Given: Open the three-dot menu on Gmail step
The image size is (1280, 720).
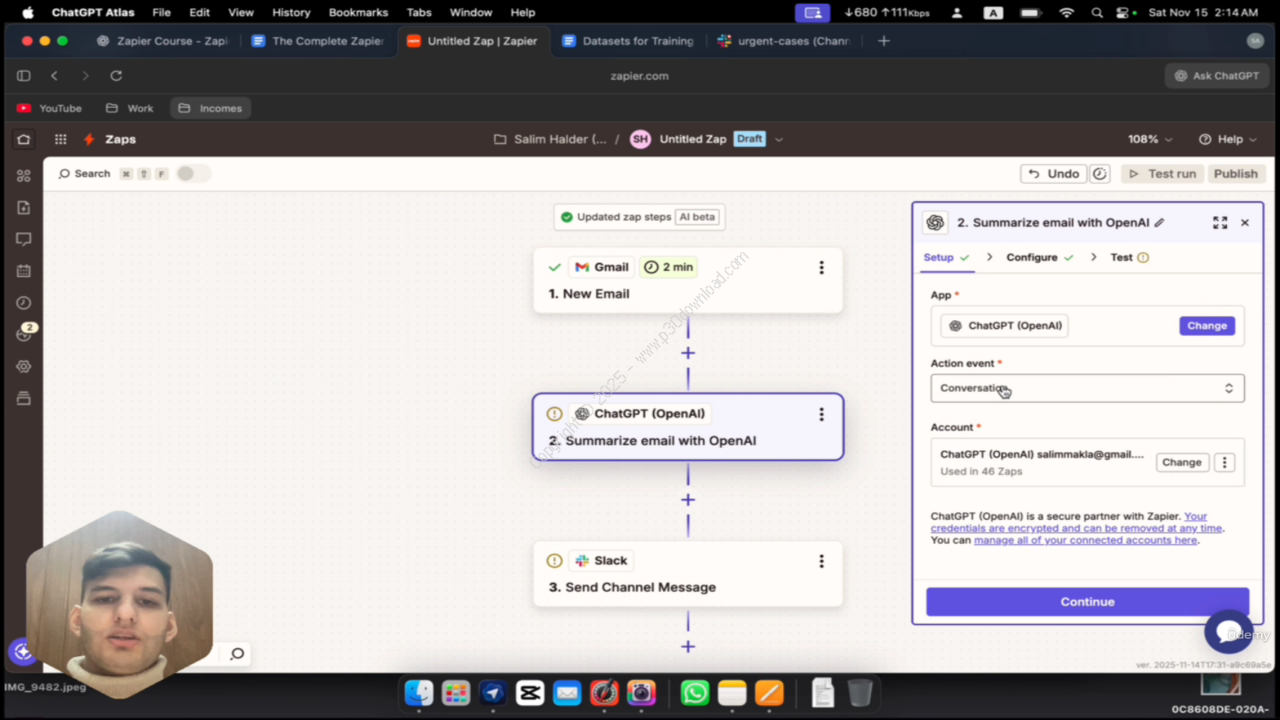Looking at the screenshot, I should [x=821, y=268].
